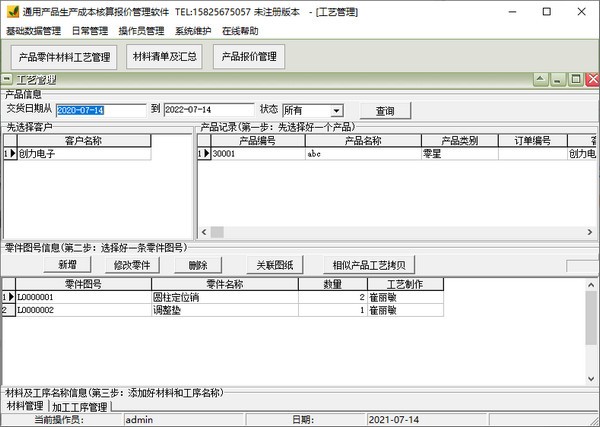The width and height of the screenshot is (600, 427).
Task: Open the 基础数据管理 menu
Action: tap(34, 31)
